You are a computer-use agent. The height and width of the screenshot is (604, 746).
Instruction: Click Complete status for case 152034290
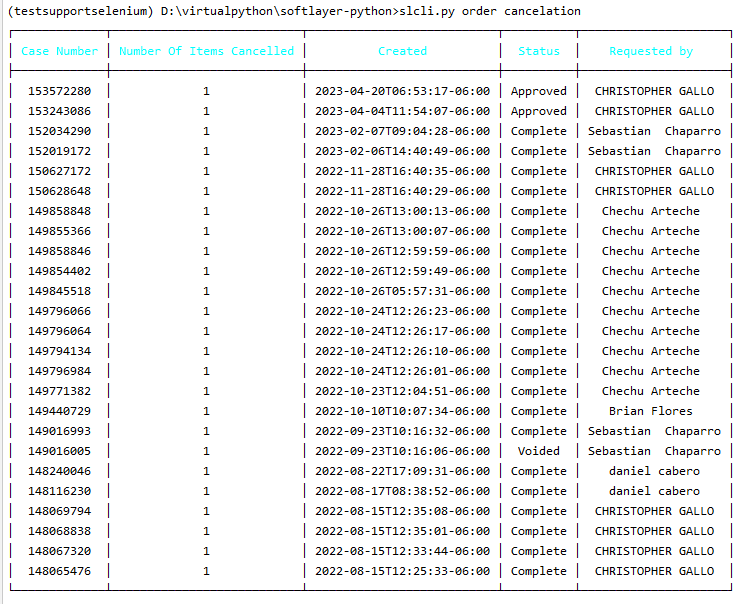coord(539,131)
